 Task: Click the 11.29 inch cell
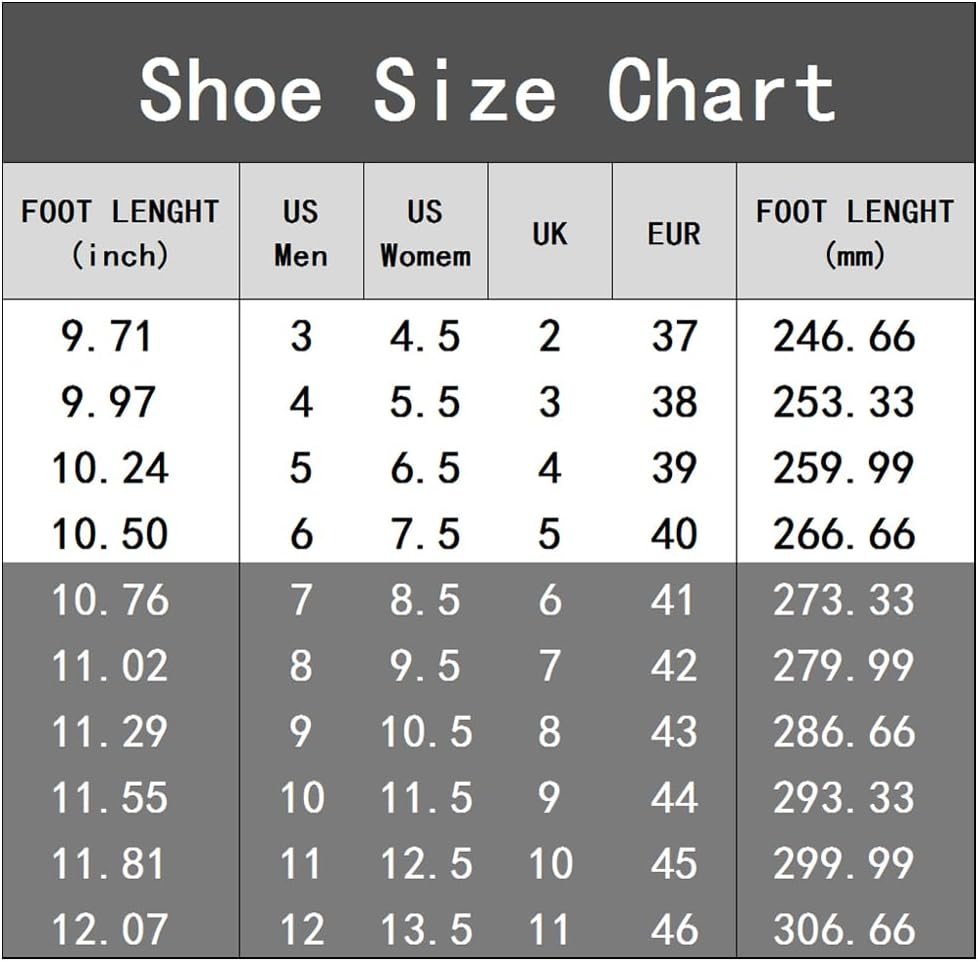tap(110, 733)
